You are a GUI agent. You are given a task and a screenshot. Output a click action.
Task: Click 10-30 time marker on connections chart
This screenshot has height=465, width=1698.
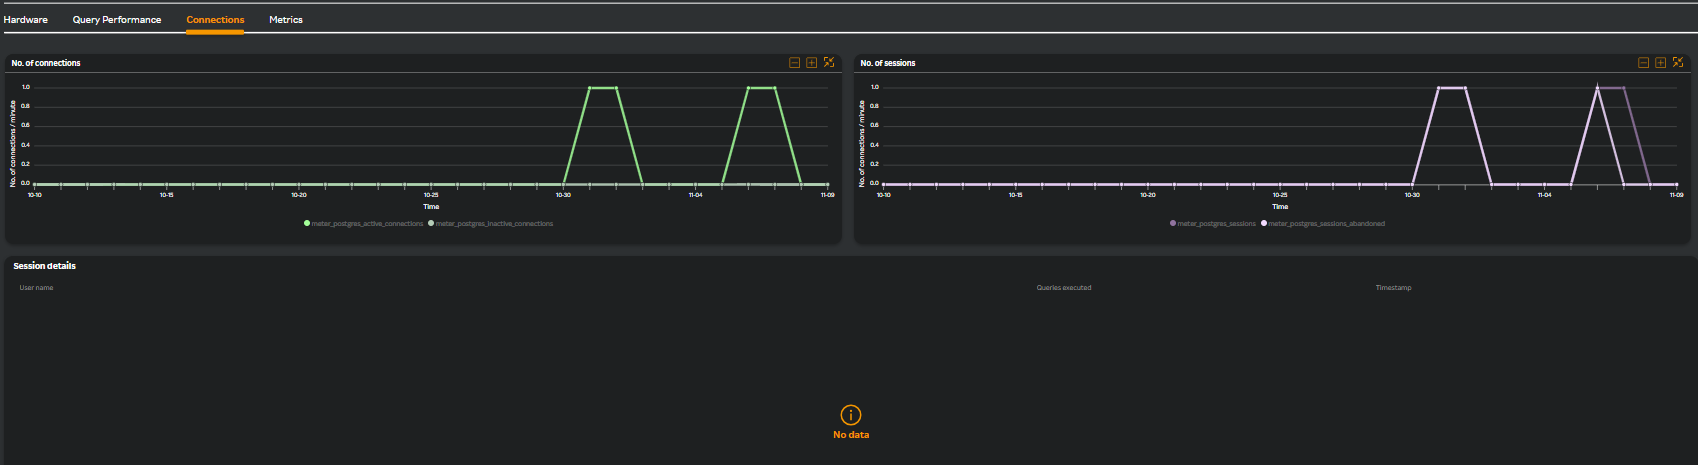tap(563, 195)
